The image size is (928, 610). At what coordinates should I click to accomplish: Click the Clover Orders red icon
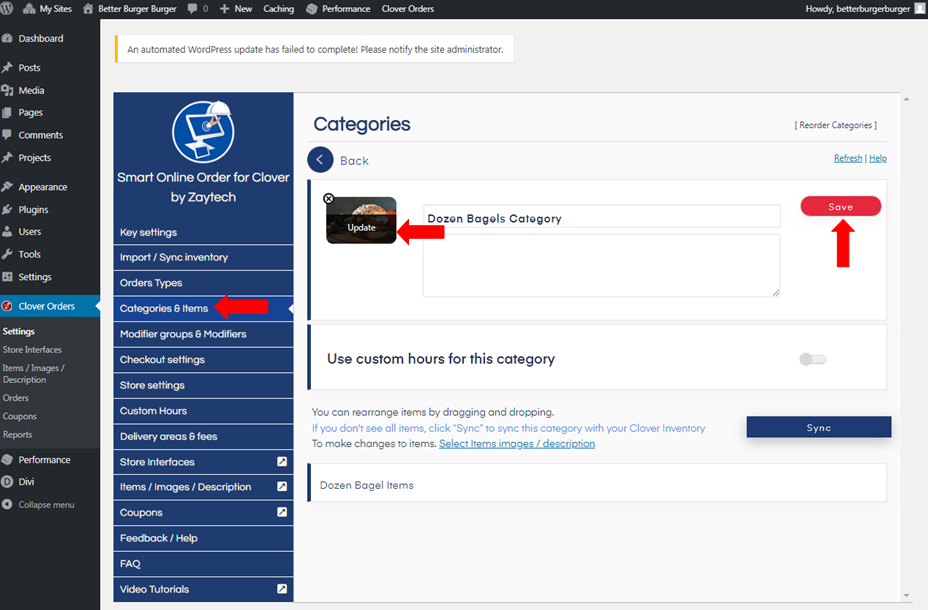(7, 306)
